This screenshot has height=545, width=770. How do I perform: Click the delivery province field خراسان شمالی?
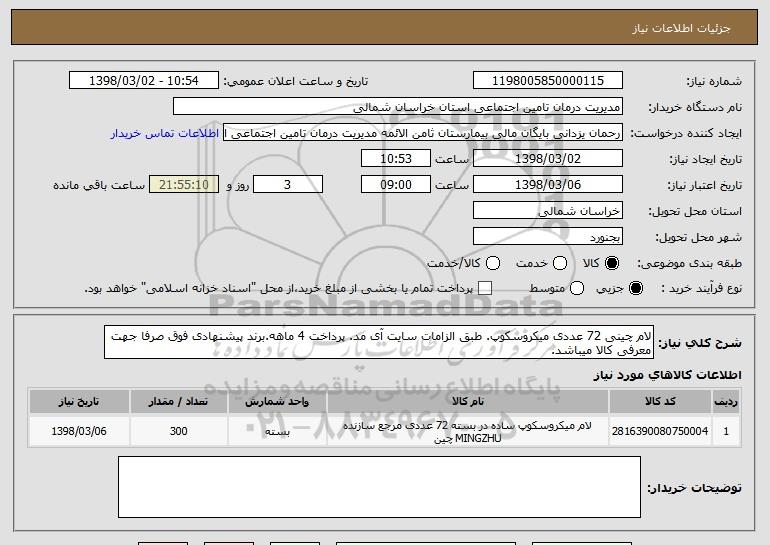coord(548,211)
